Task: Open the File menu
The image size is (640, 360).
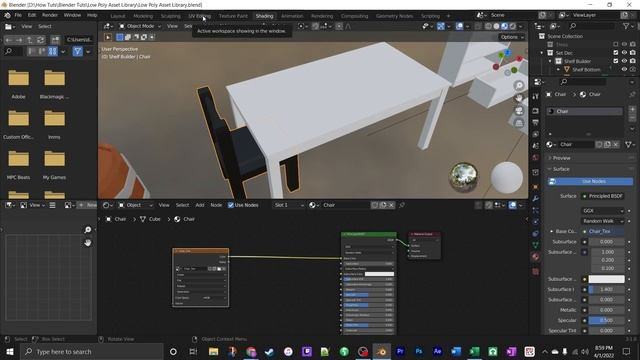Action: (18, 15)
